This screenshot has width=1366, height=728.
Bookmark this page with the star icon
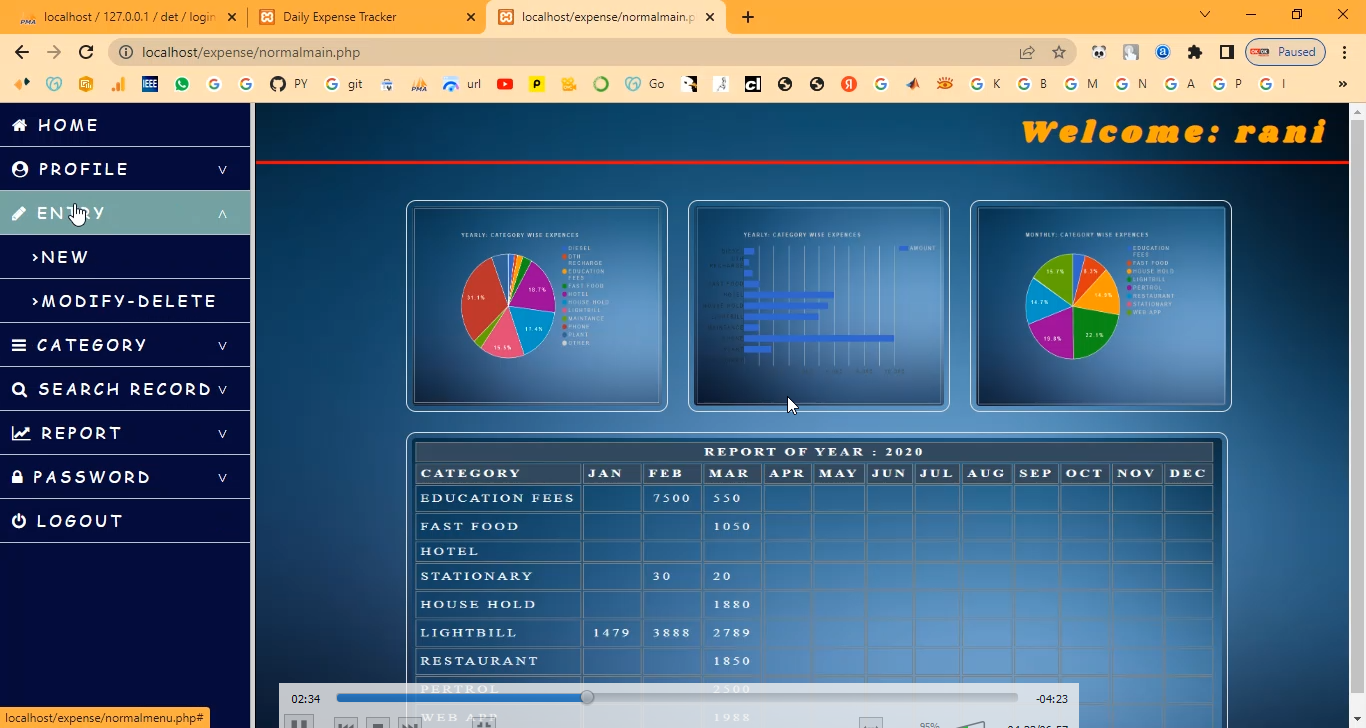point(1059,52)
